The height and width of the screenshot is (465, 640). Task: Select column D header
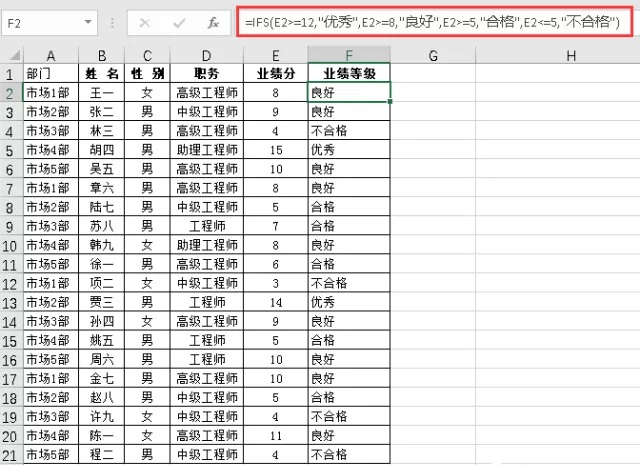pos(207,56)
